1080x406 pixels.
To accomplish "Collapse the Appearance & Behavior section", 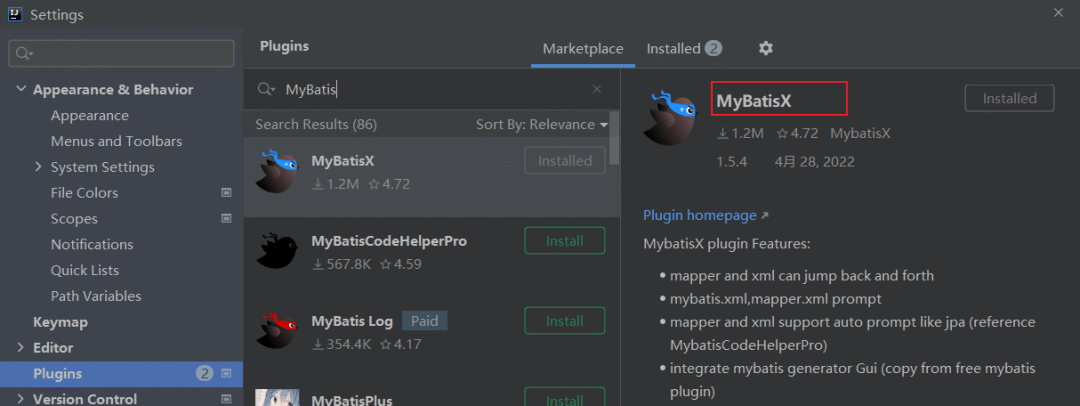I will pyautogui.click(x=21, y=90).
